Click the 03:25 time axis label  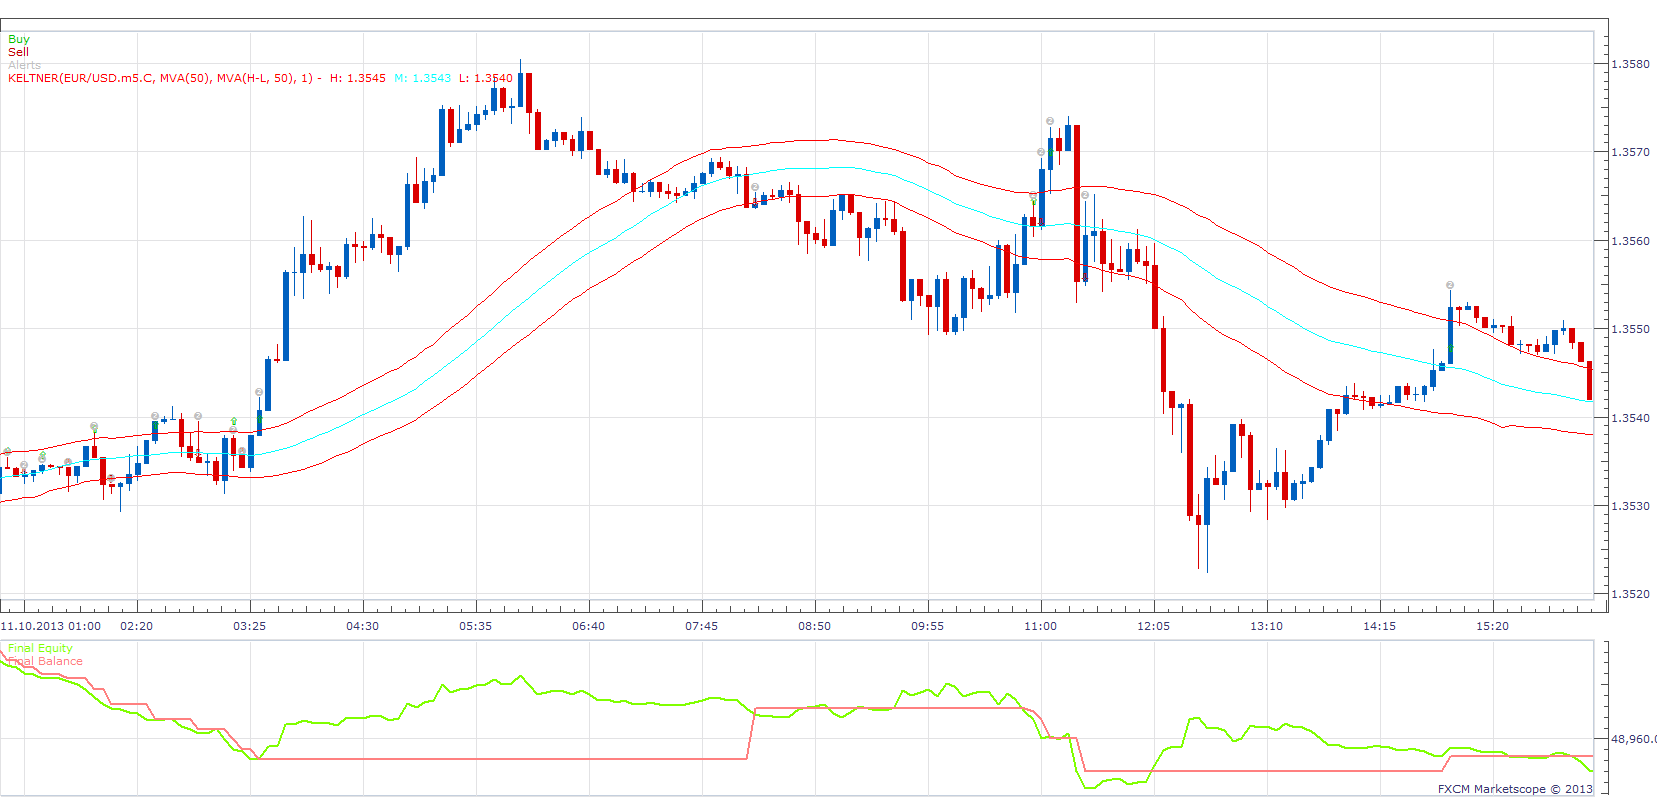(249, 626)
